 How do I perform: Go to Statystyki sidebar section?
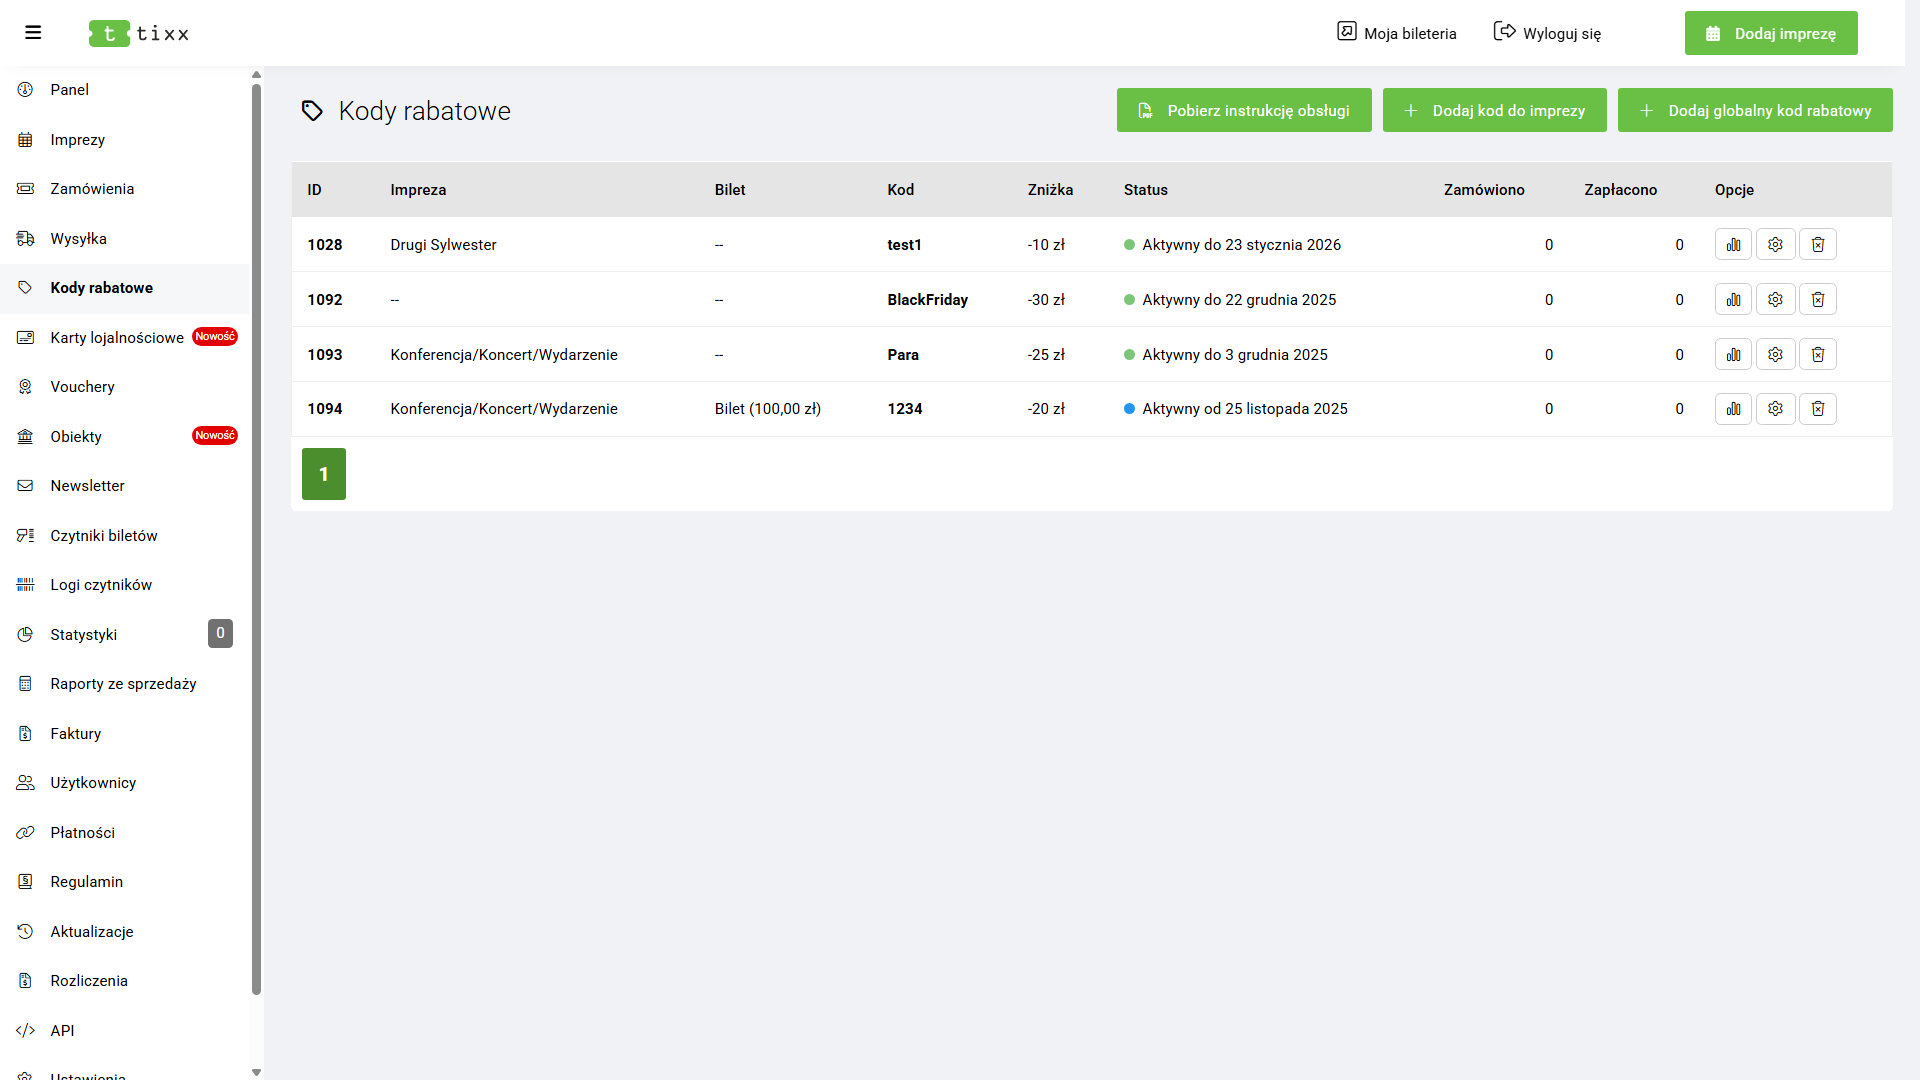(x=84, y=635)
